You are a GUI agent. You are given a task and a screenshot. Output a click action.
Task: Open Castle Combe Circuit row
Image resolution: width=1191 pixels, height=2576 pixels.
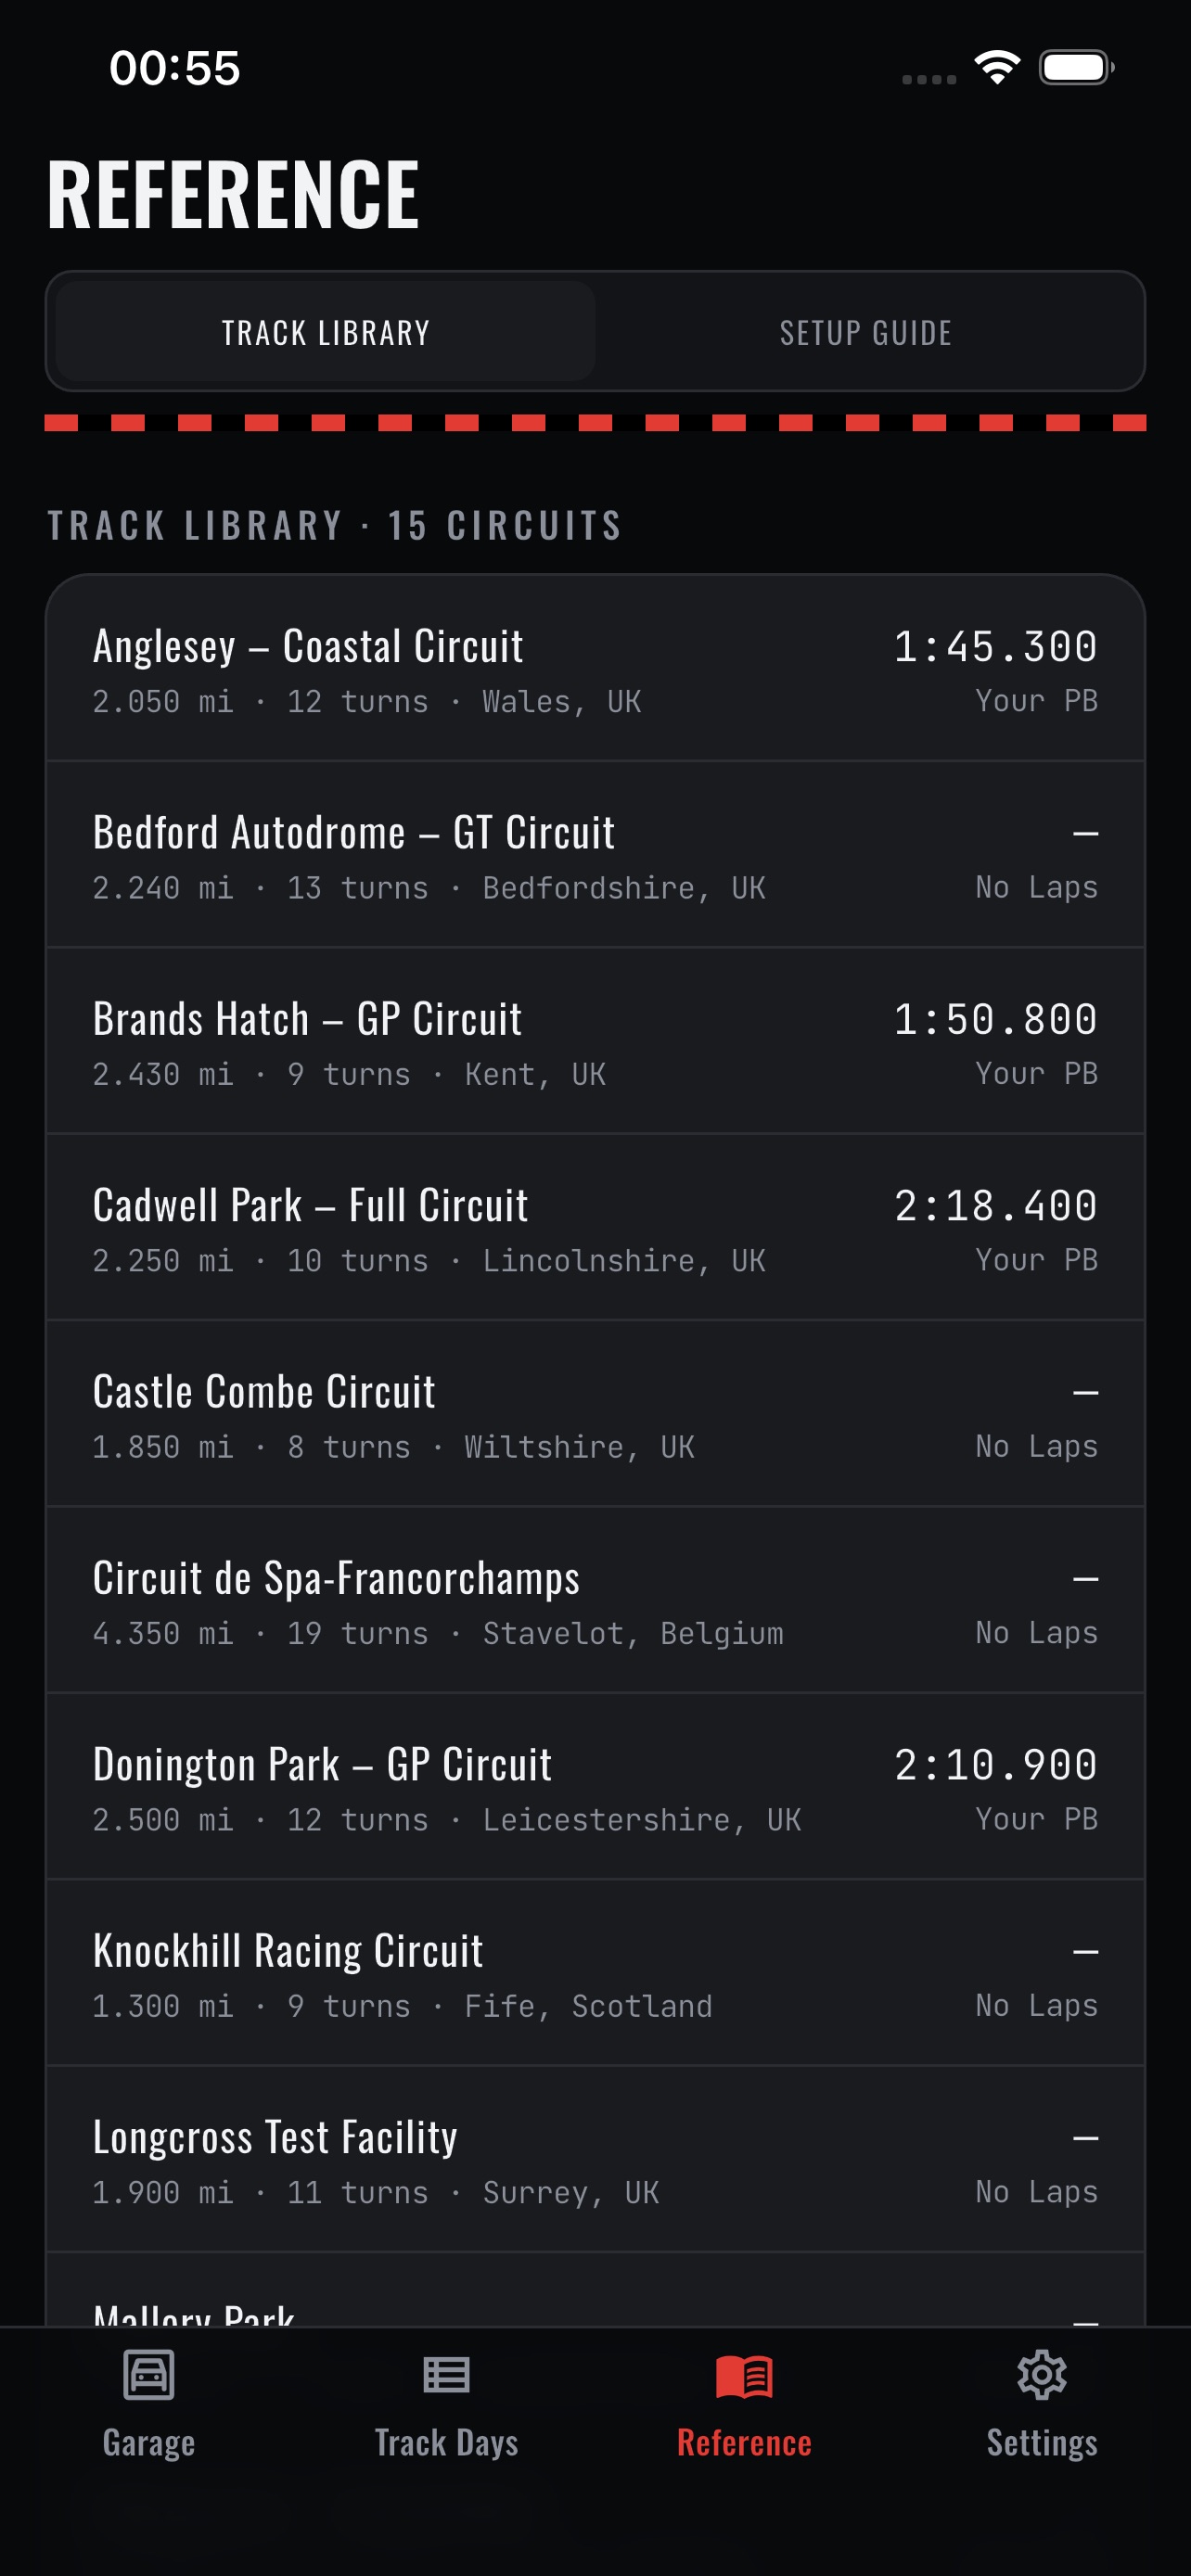click(x=595, y=1414)
